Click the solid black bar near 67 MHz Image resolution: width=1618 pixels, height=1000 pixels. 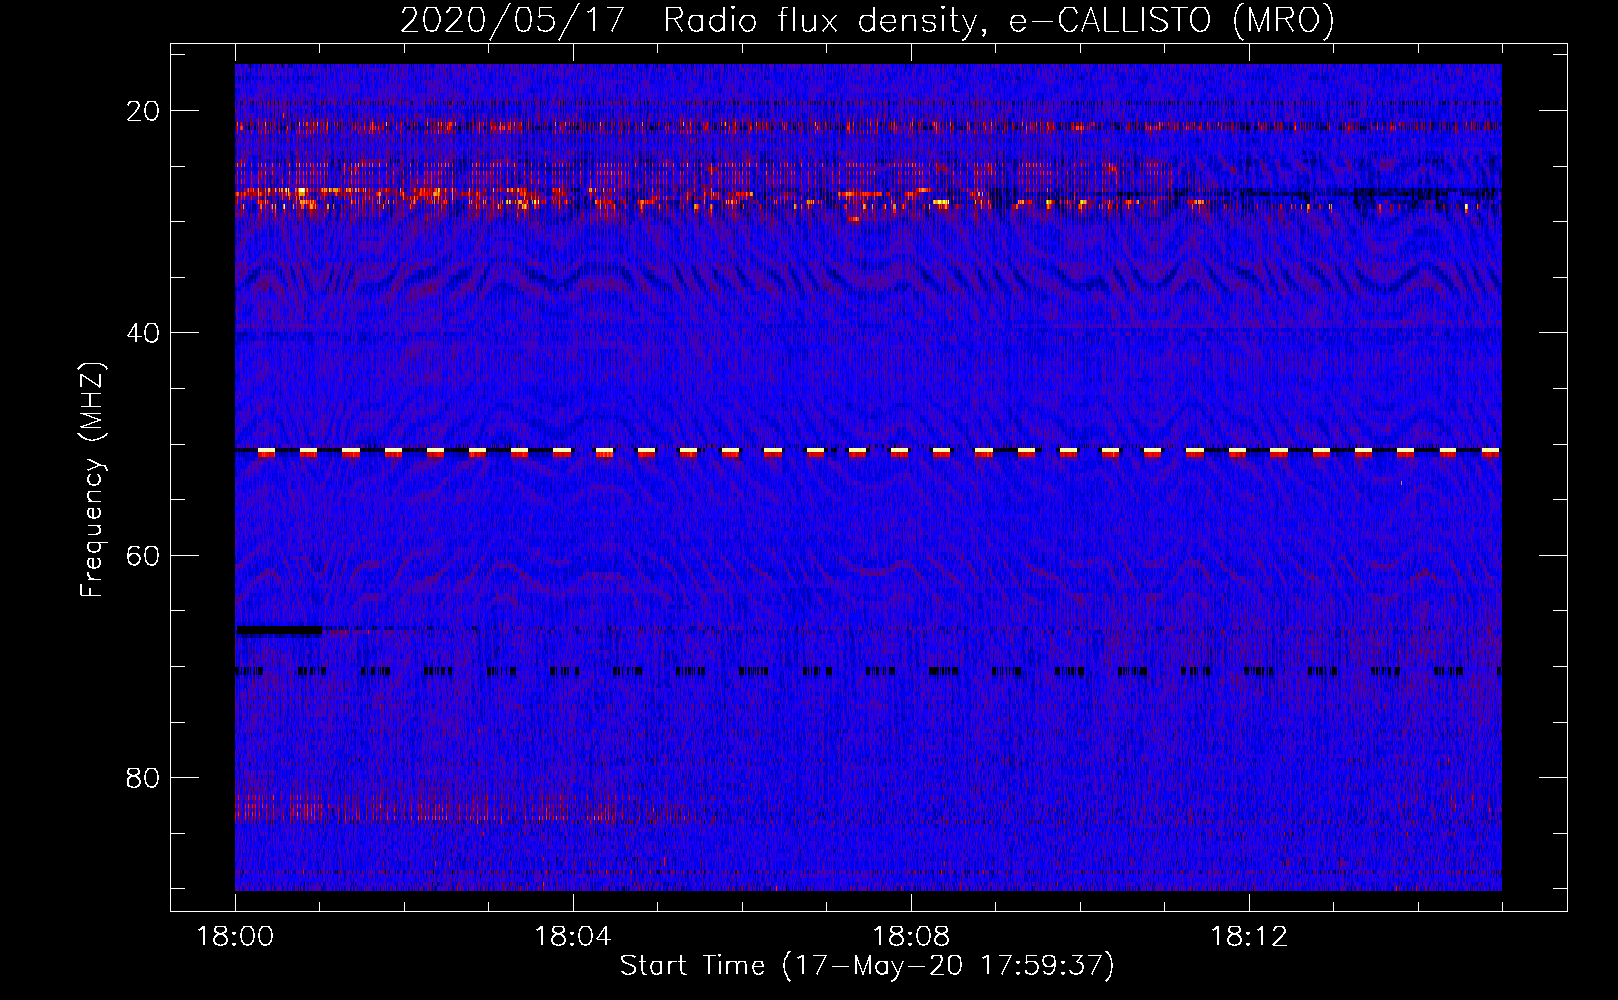[279, 630]
